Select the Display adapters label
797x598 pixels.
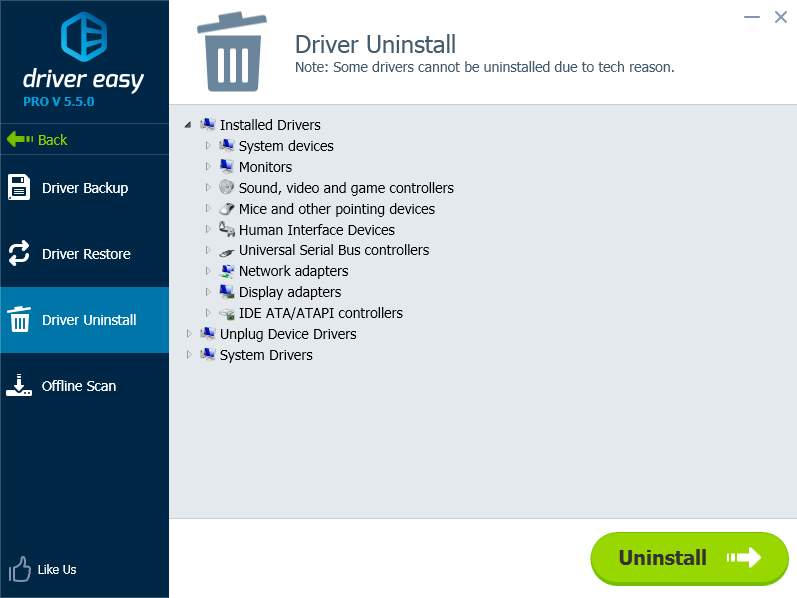[x=290, y=292]
